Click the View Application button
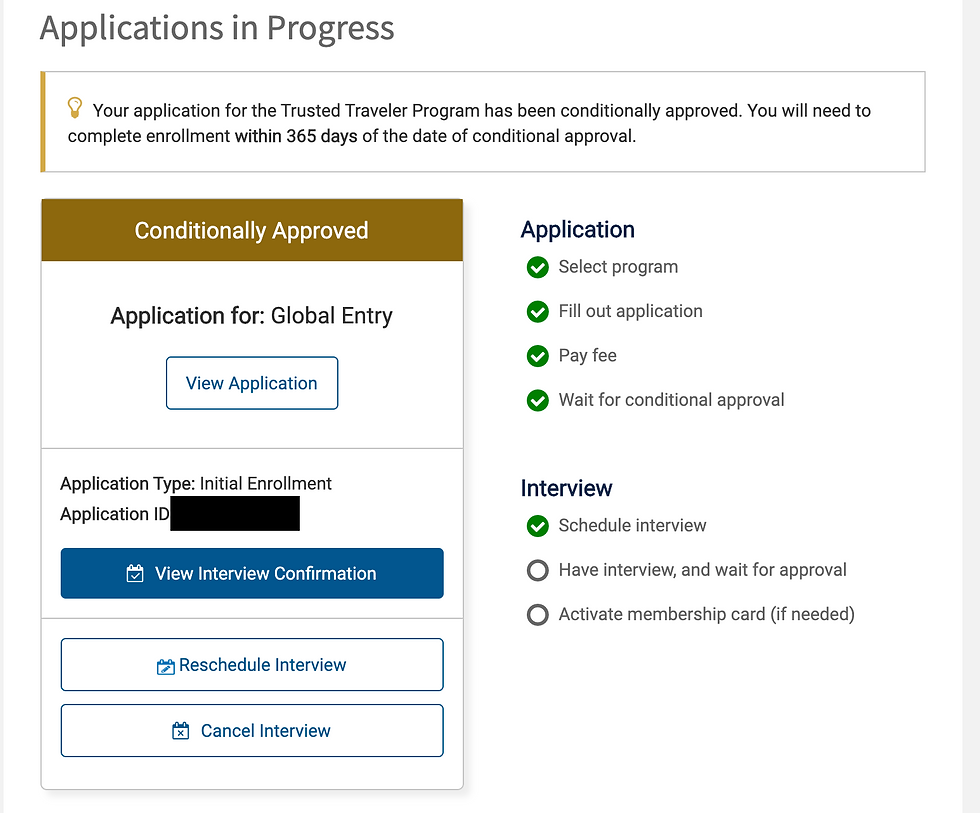The height and width of the screenshot is (813, 980). (x=252, y=383)
